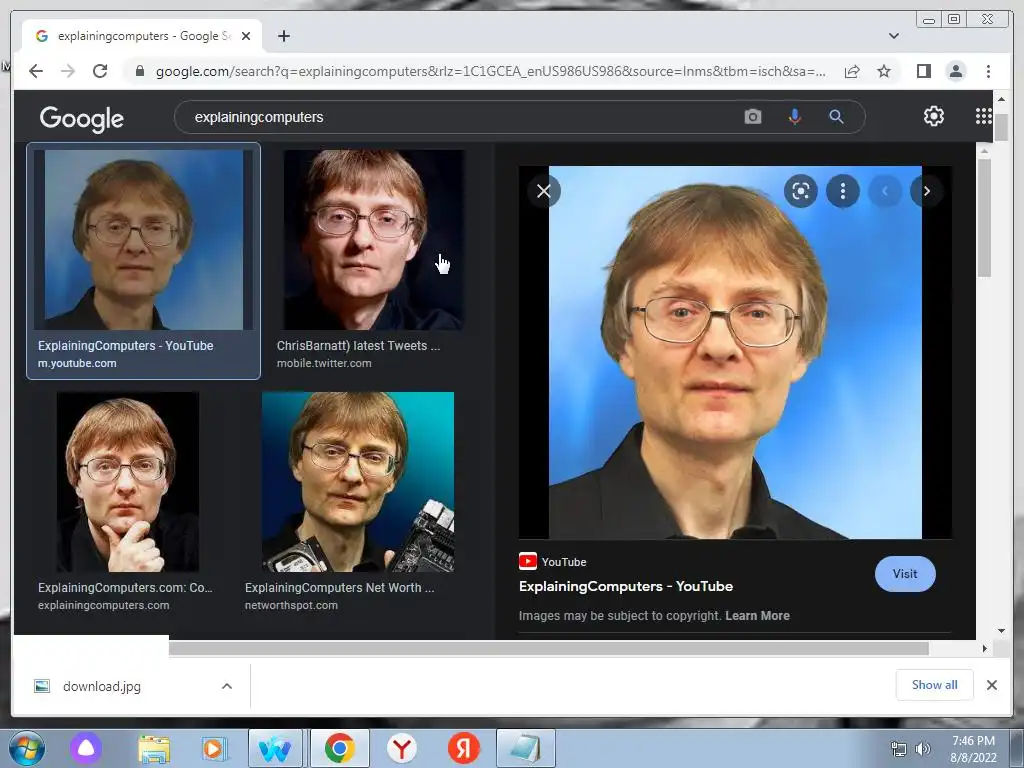Viewport: 1024px width, 768px height.
Task: Click the address bar URL
Action: tap(490, 71)
